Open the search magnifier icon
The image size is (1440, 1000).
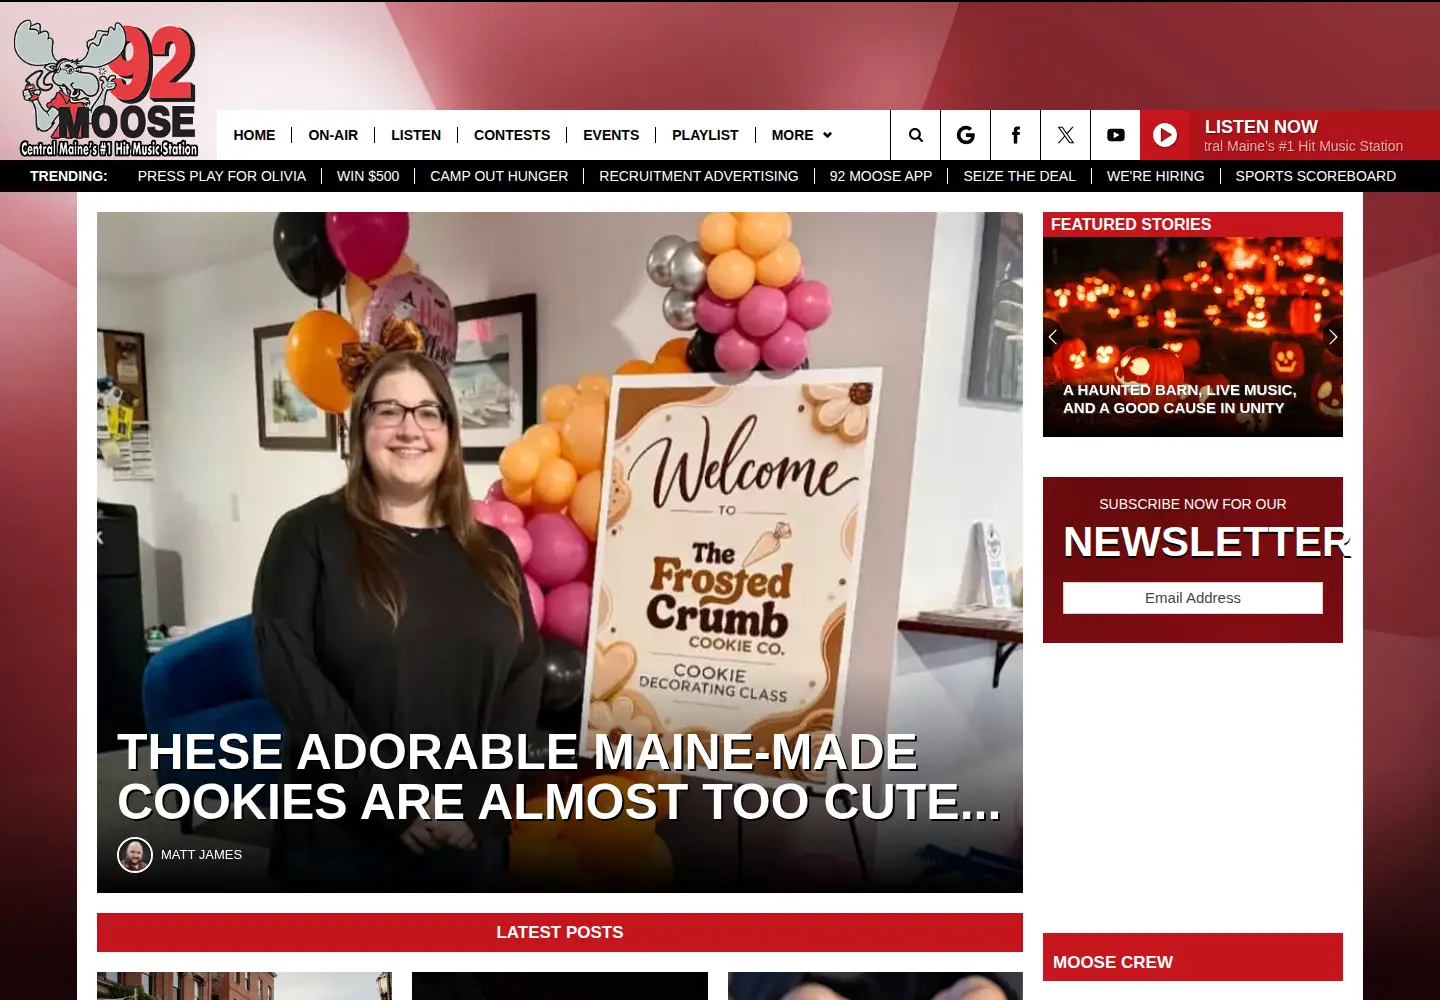click(x=915, y=135)
